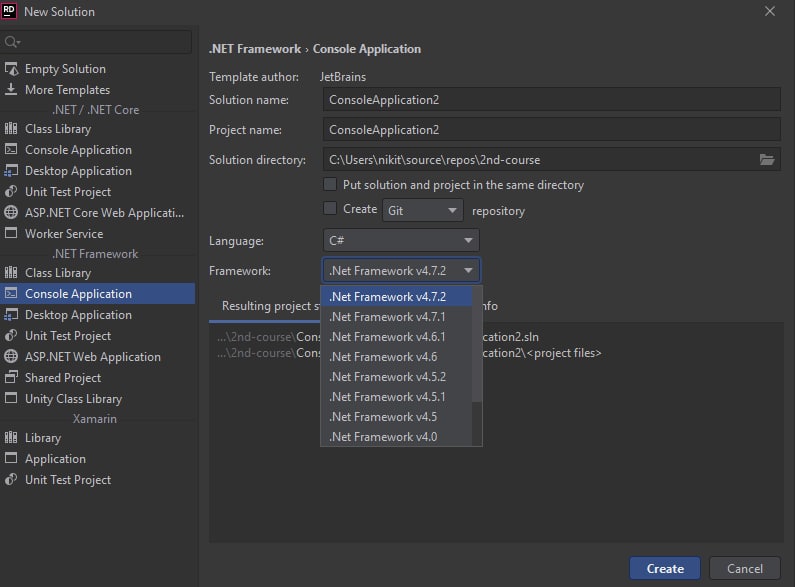Screen dimensions: 795x587
Task: Click the .NET Framework breadcrumb heading
Action: pos(255,49)
